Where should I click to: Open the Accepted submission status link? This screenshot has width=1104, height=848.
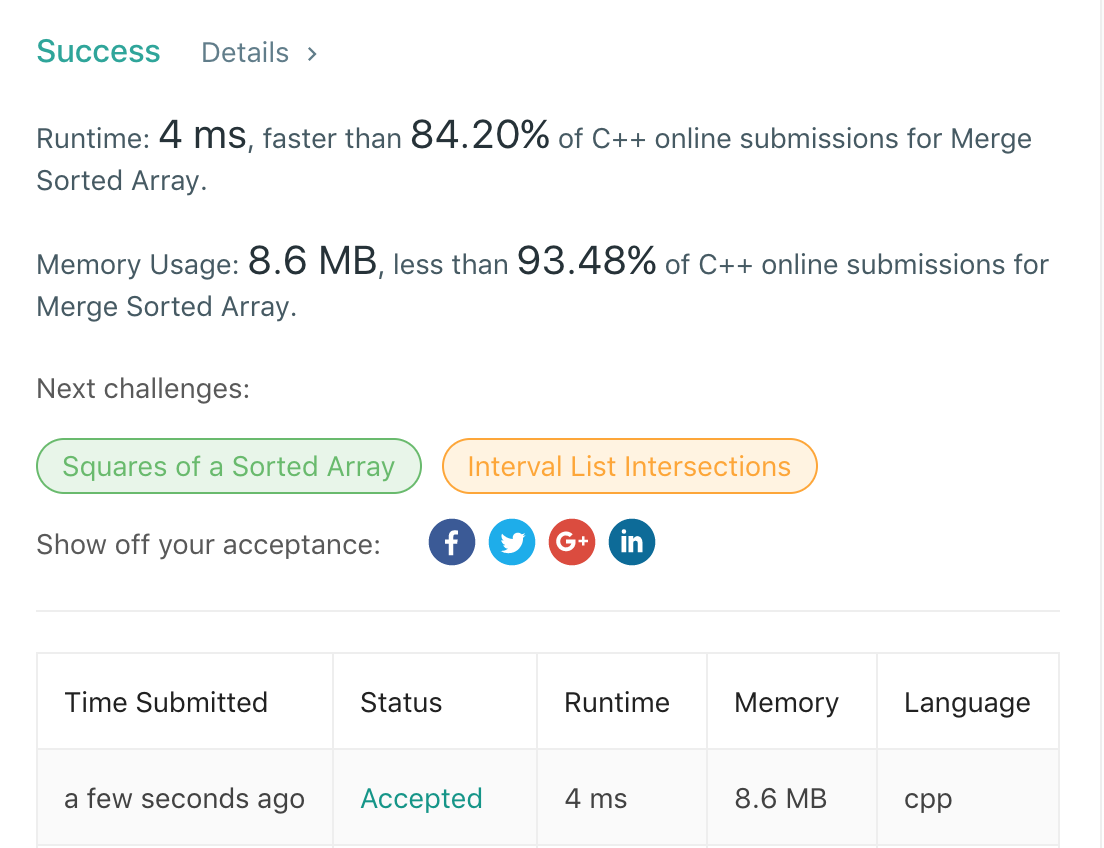(x=421, y=799)
